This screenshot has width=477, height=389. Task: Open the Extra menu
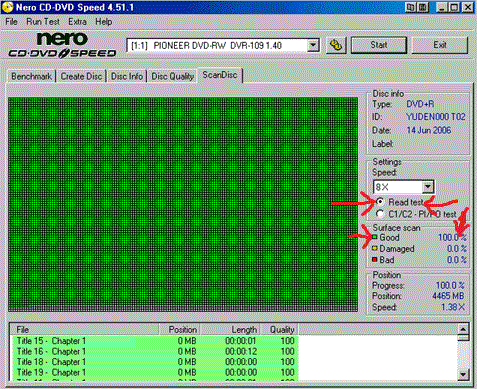pos(77,22)
